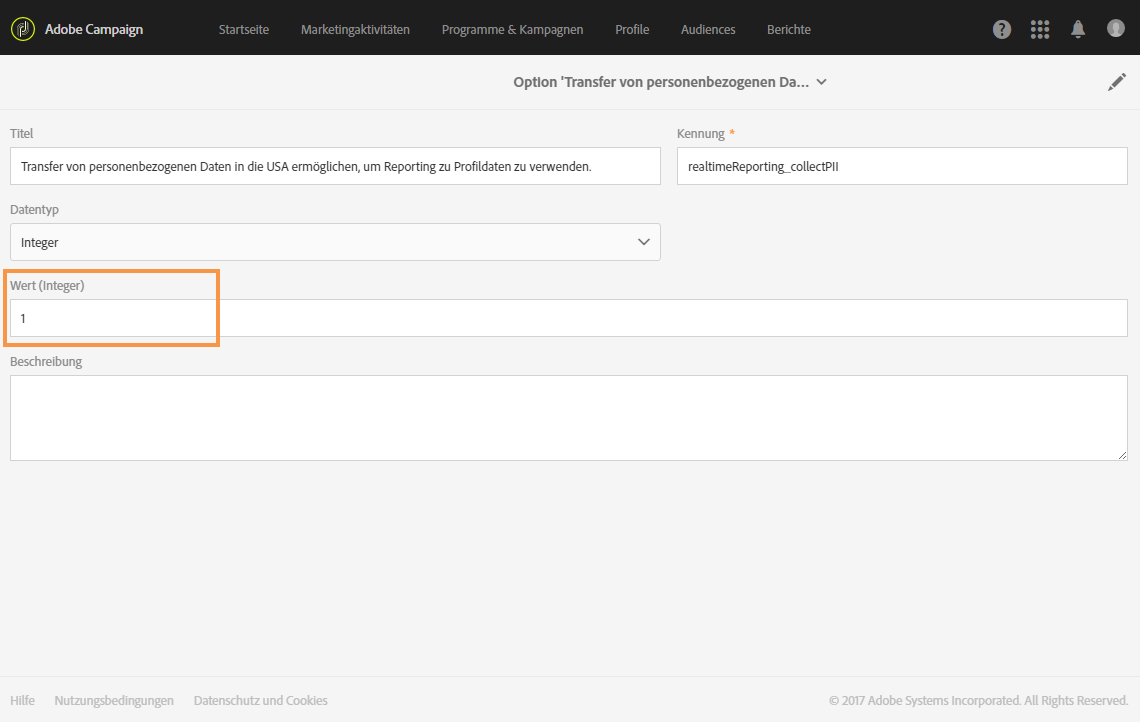The height and width of the screenshot is (722, 1140).
Task: Open the Marketingaktivitäten menu
Action: pyautogui.click(x=355, y=30)
